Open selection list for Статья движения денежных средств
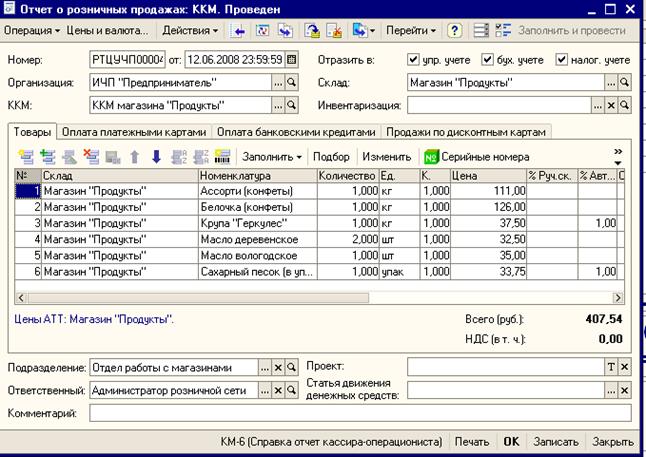Image resolution: width=646 pixels, height=457 pixels. (611, 390)
